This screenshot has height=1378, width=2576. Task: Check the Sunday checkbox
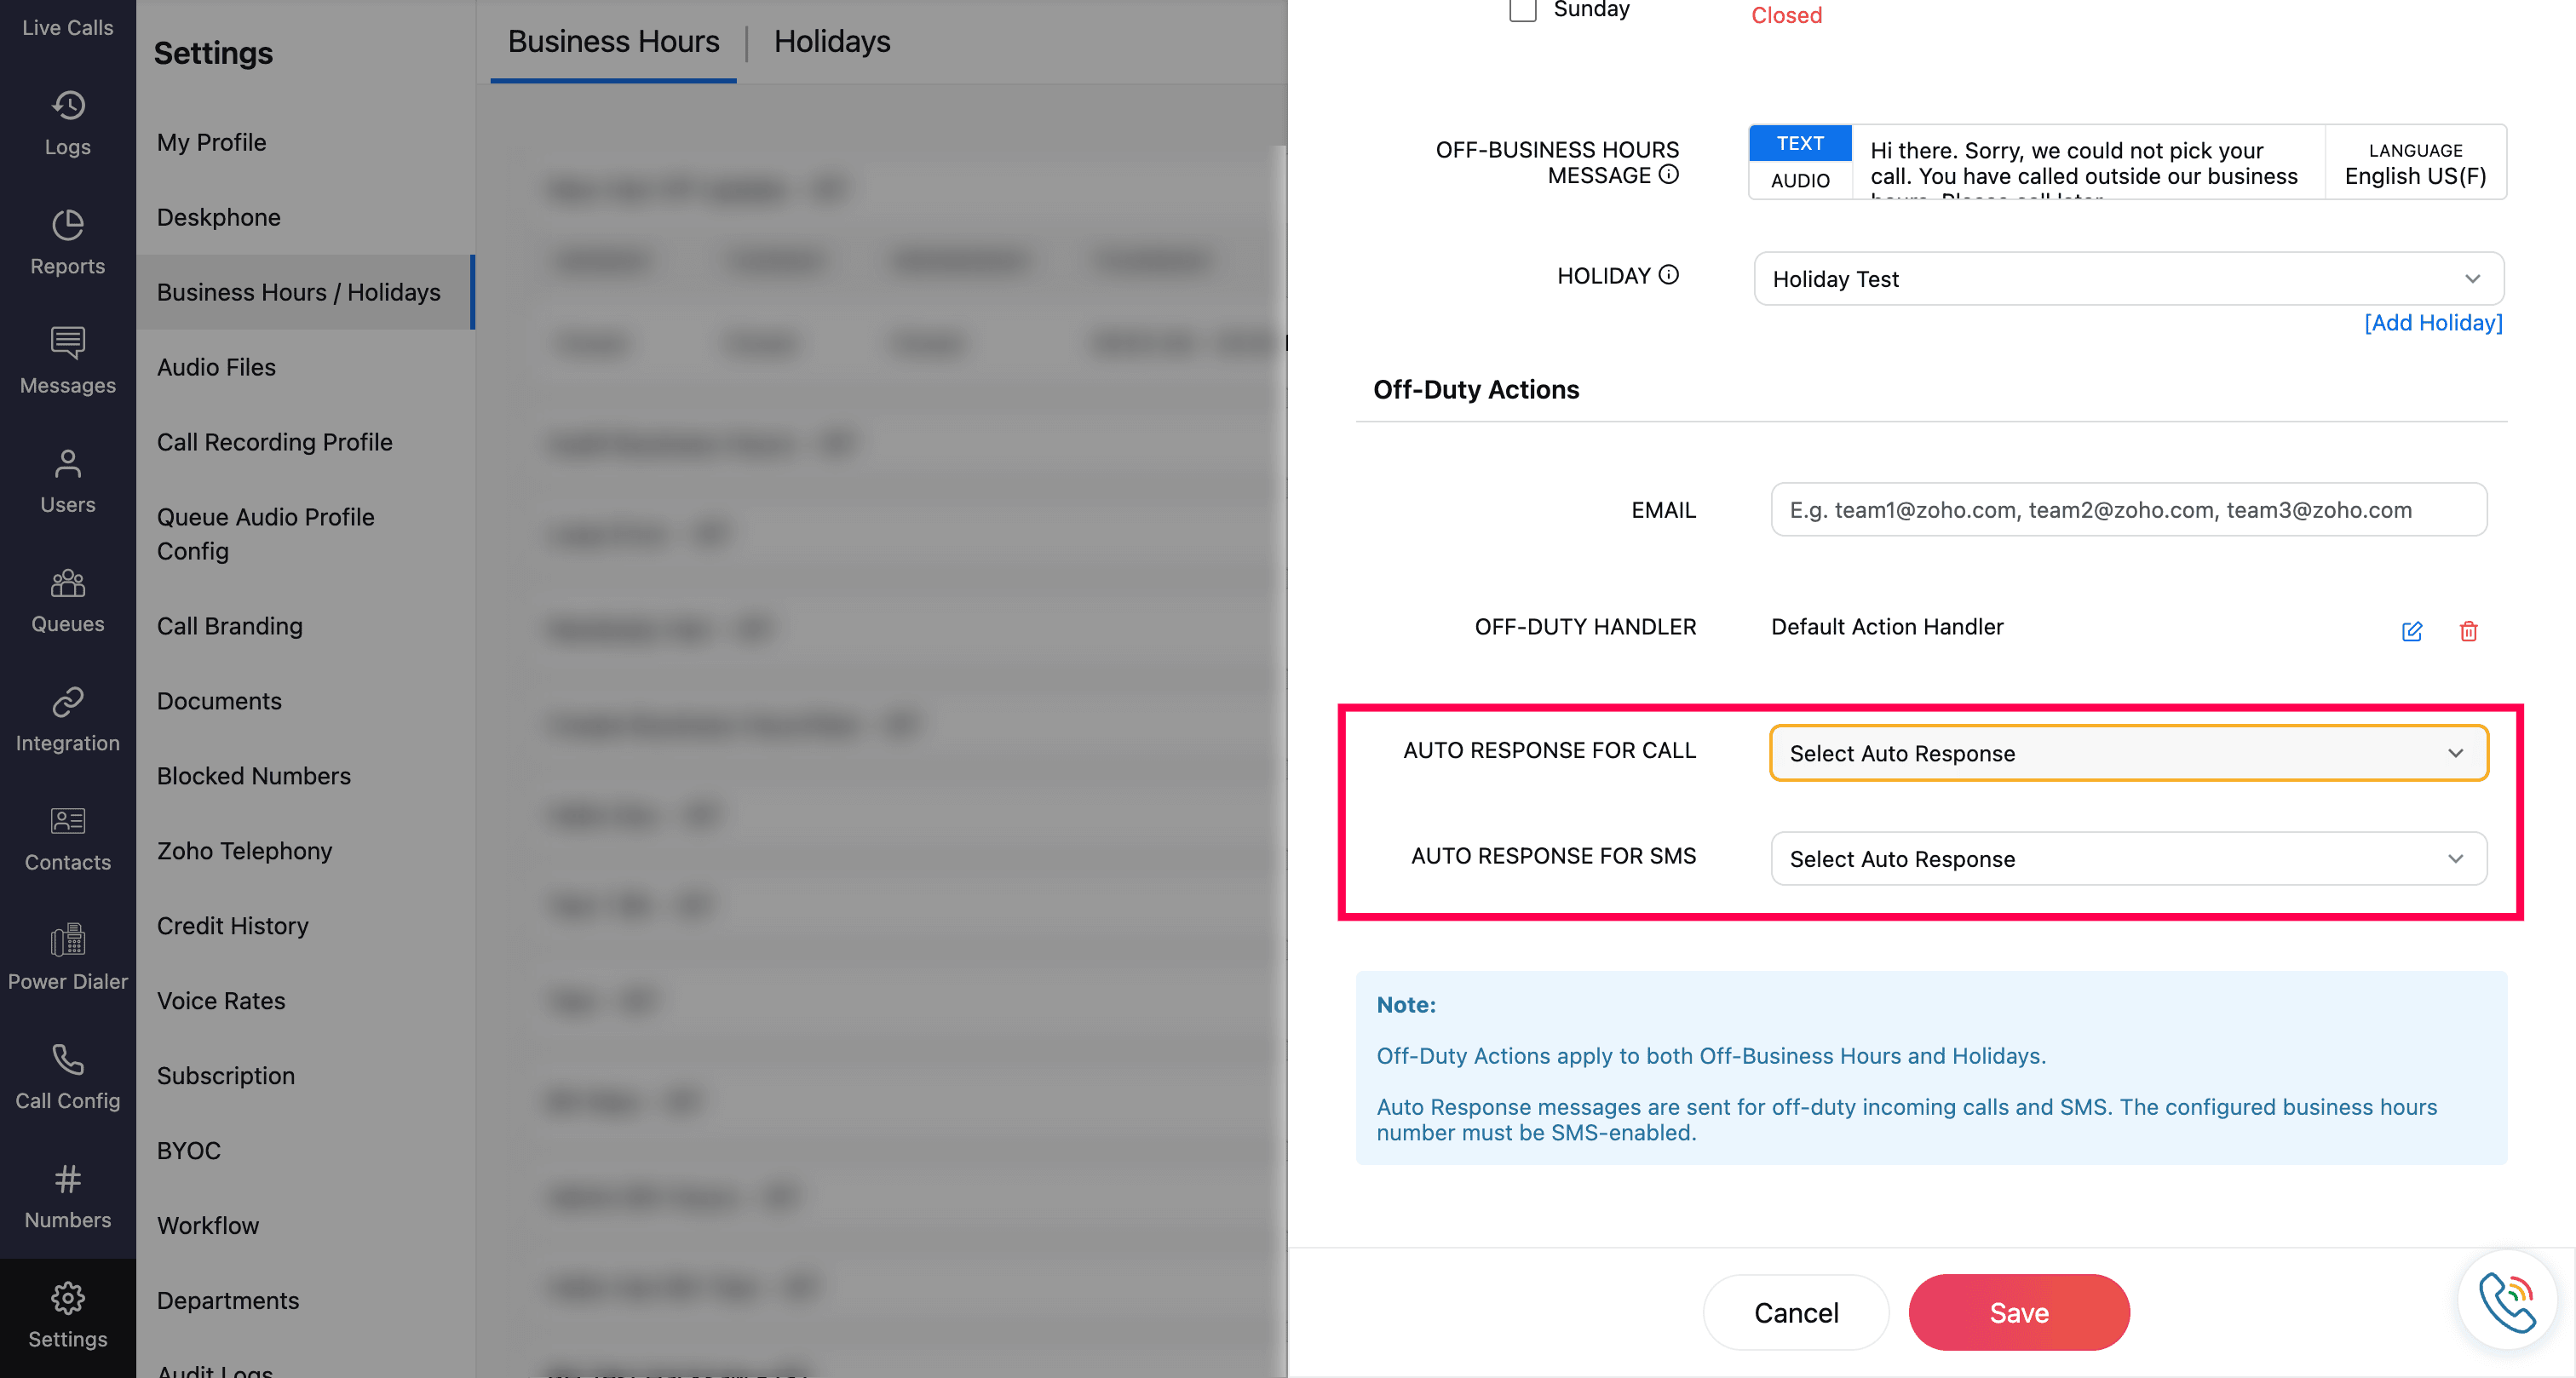1522,10
